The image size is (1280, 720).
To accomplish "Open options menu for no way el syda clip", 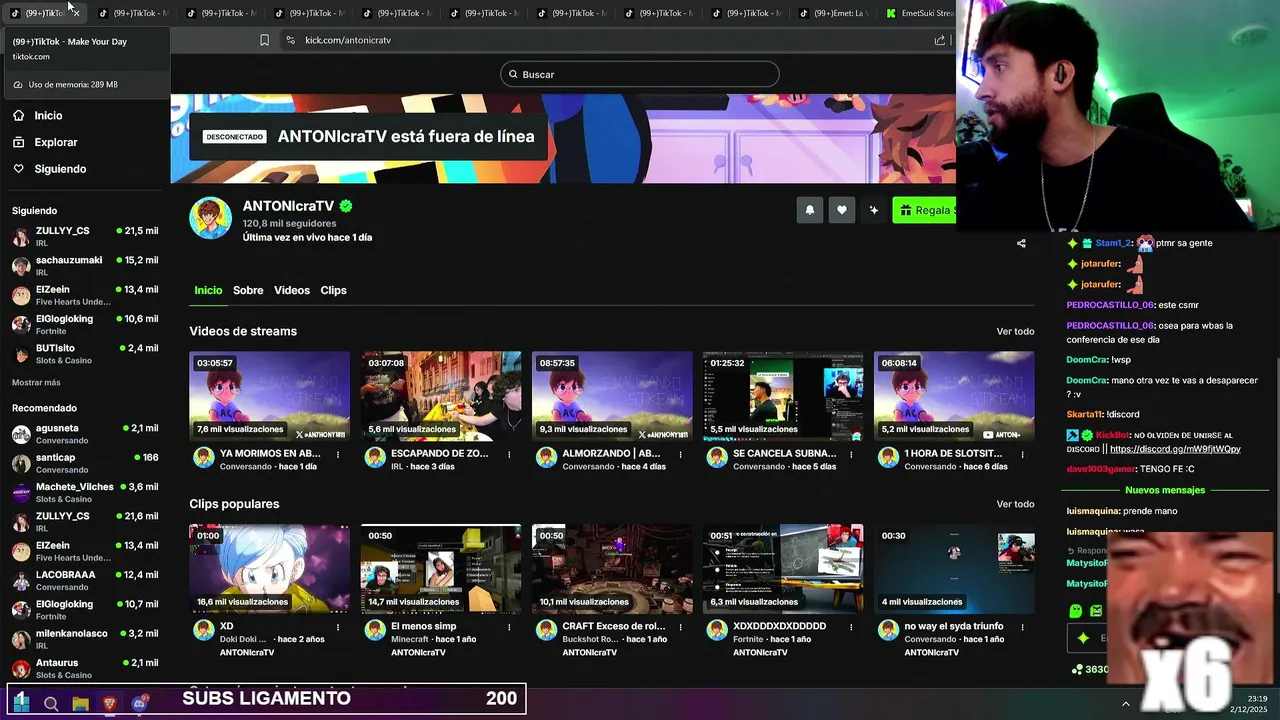I will [x=1022, y=627].
